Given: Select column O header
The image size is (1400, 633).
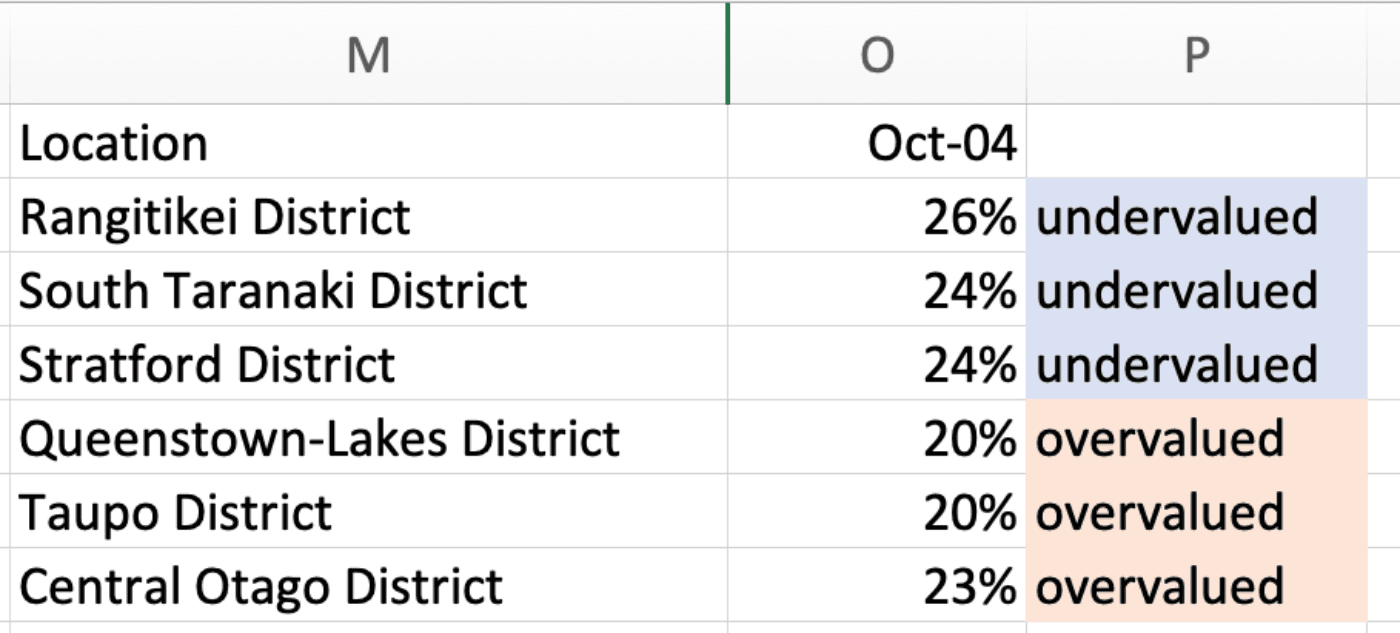Looking at the screenshot, I should [877, 56].
